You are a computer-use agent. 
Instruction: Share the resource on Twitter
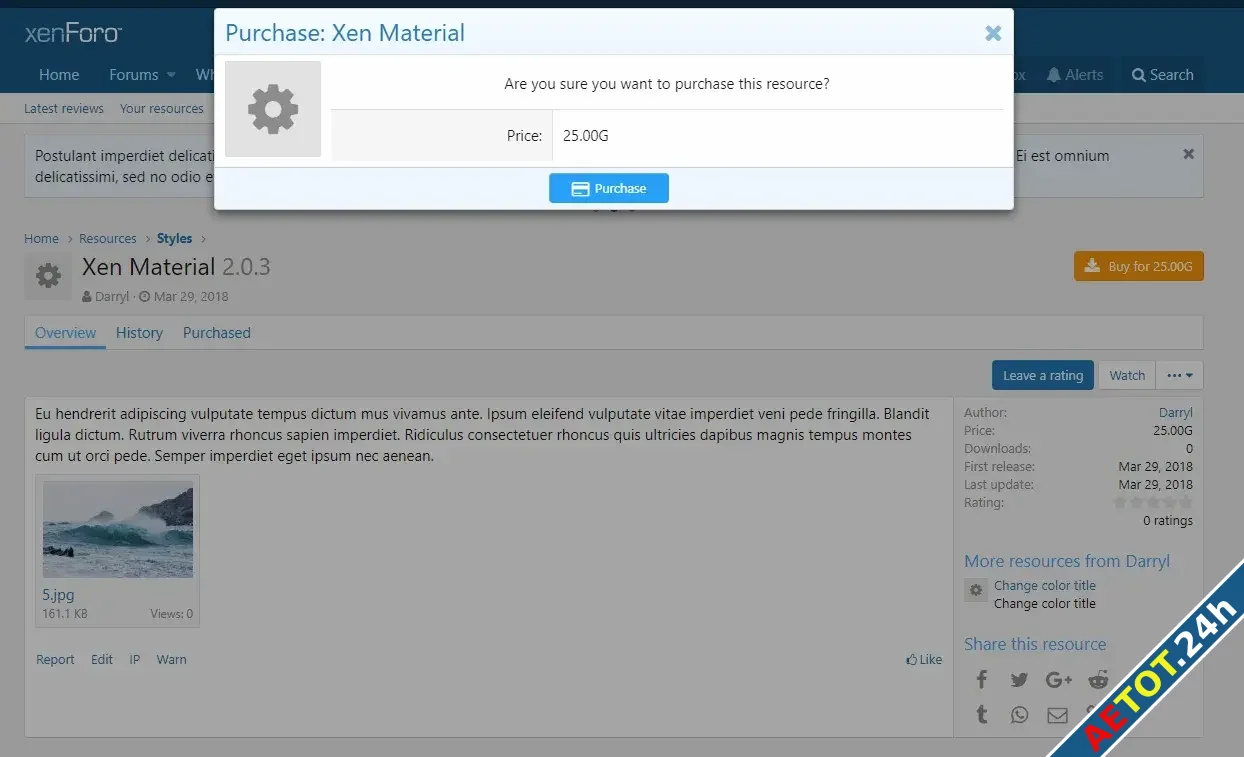click(x=1019, y=679)
